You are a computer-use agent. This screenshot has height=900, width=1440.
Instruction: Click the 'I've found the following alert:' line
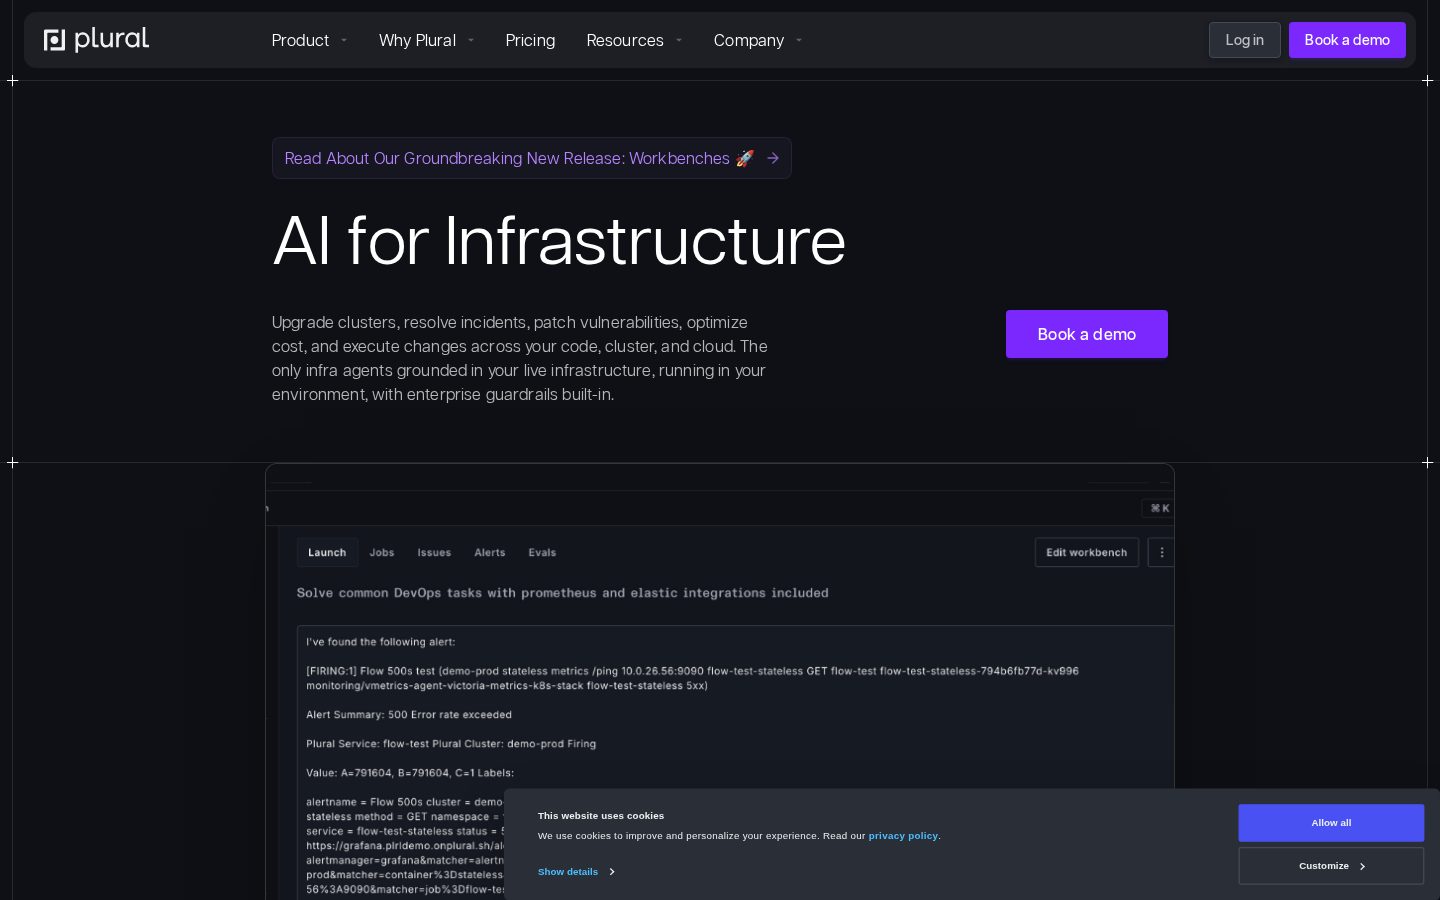tap(381, 642)
